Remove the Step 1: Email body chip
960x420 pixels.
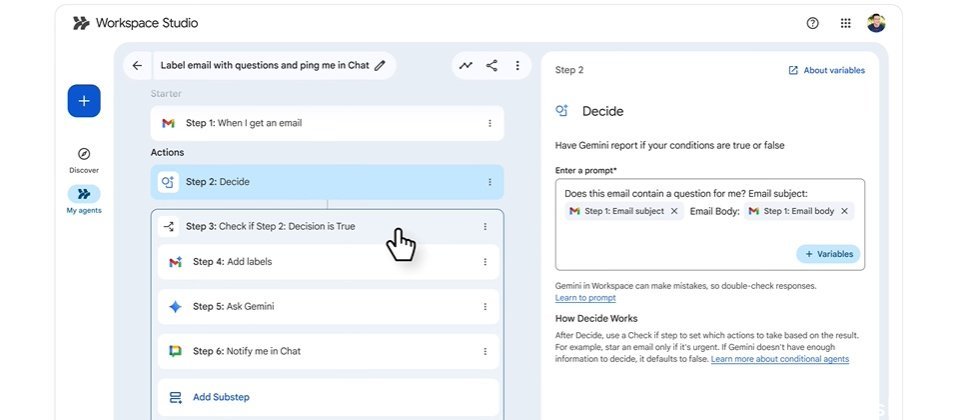click(x=844, y=211)
